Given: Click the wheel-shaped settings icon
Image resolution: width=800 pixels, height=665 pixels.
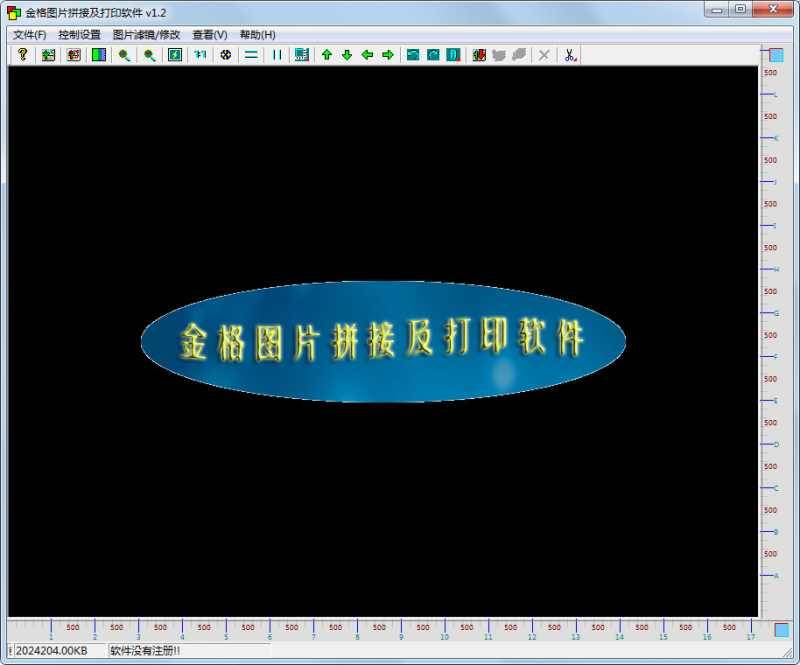Looking at the screenshot, I should [x=226, y=55].
